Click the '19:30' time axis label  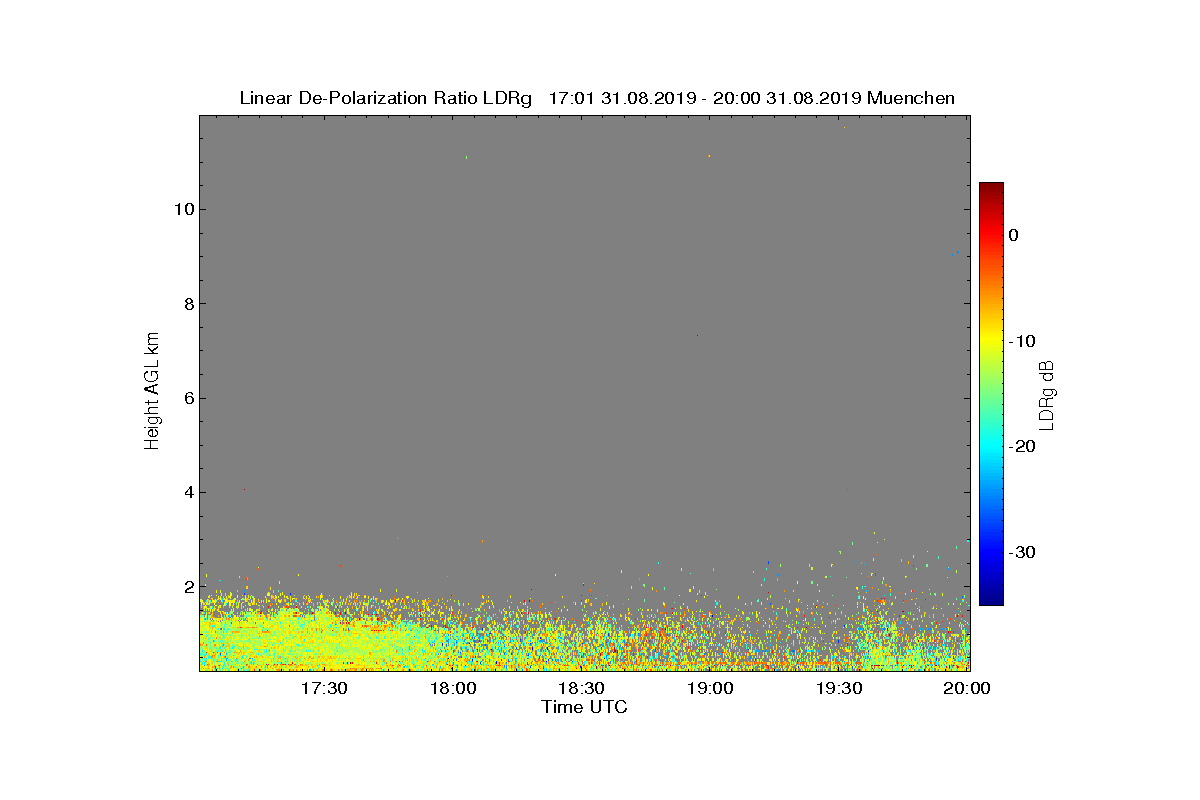pyautogui.click(x=839, y=688)
